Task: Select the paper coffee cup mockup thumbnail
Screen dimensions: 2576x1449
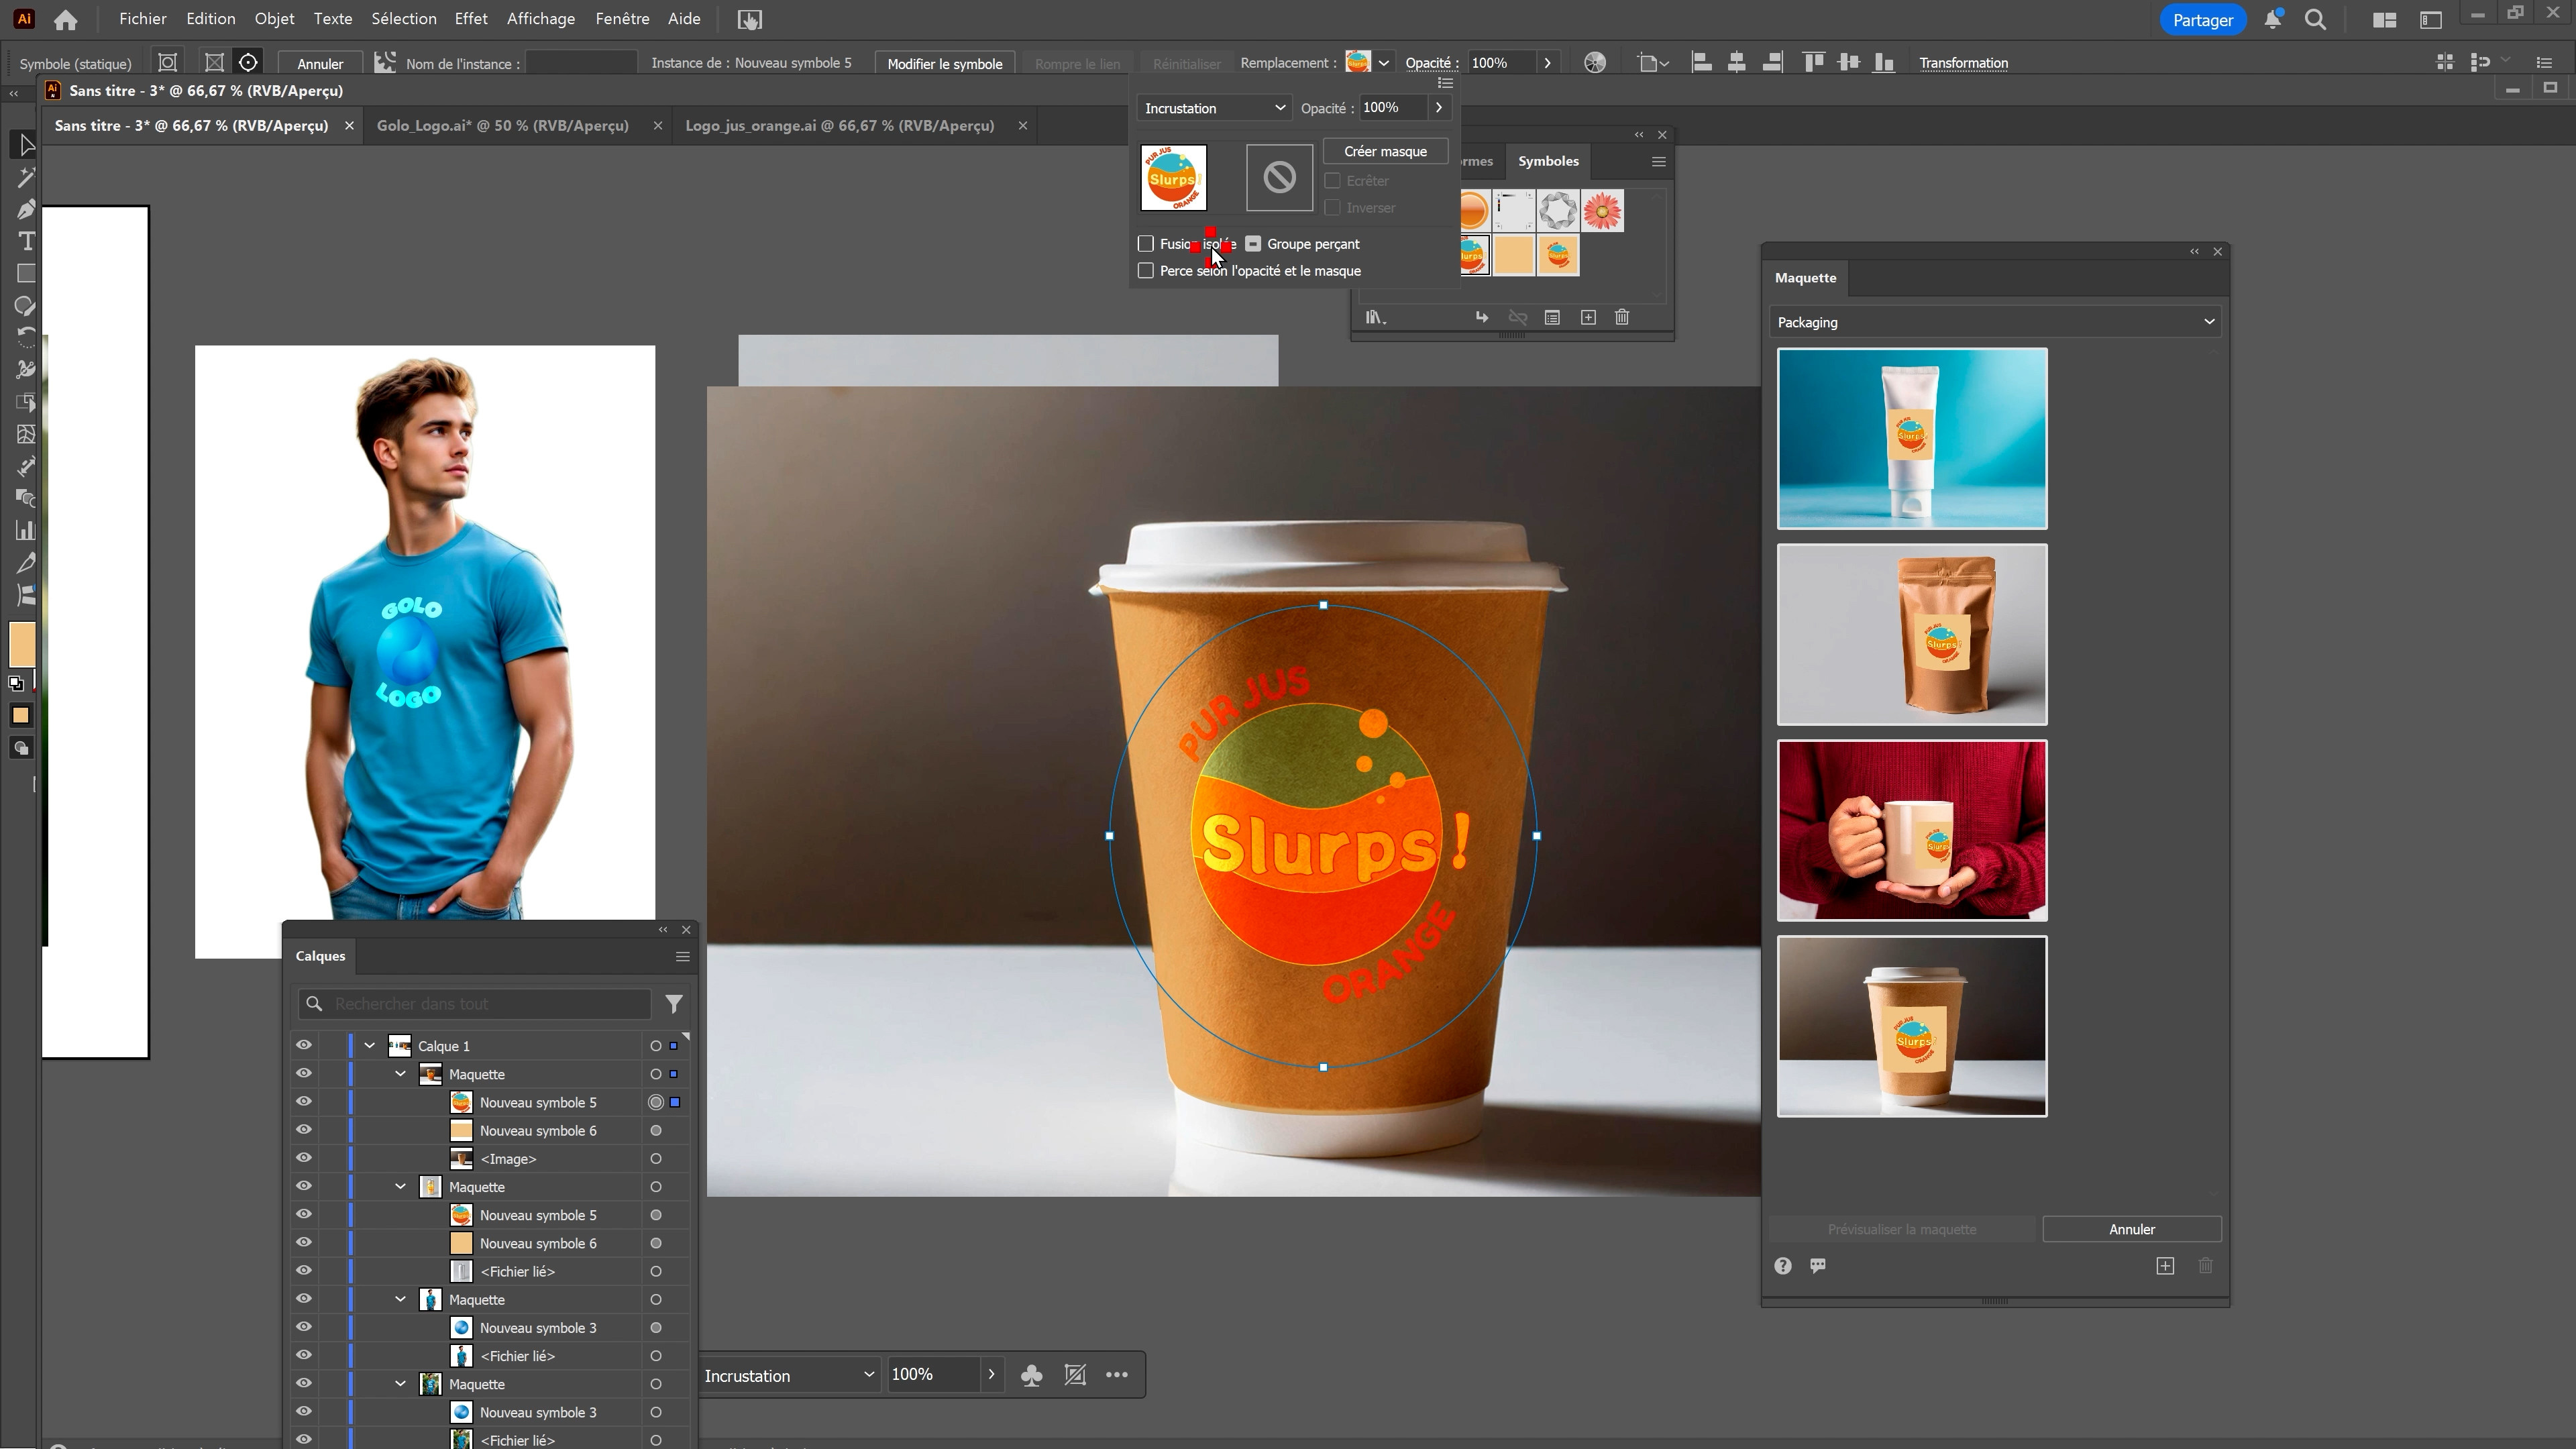Action: point(1912,1027)
